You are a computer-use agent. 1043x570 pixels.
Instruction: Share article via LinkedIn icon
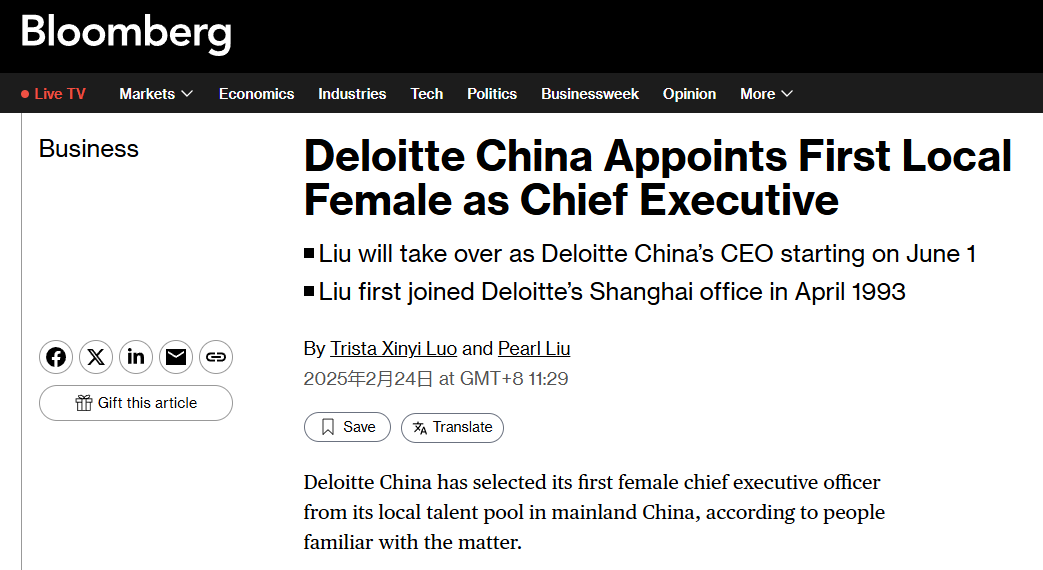(136, 357)
